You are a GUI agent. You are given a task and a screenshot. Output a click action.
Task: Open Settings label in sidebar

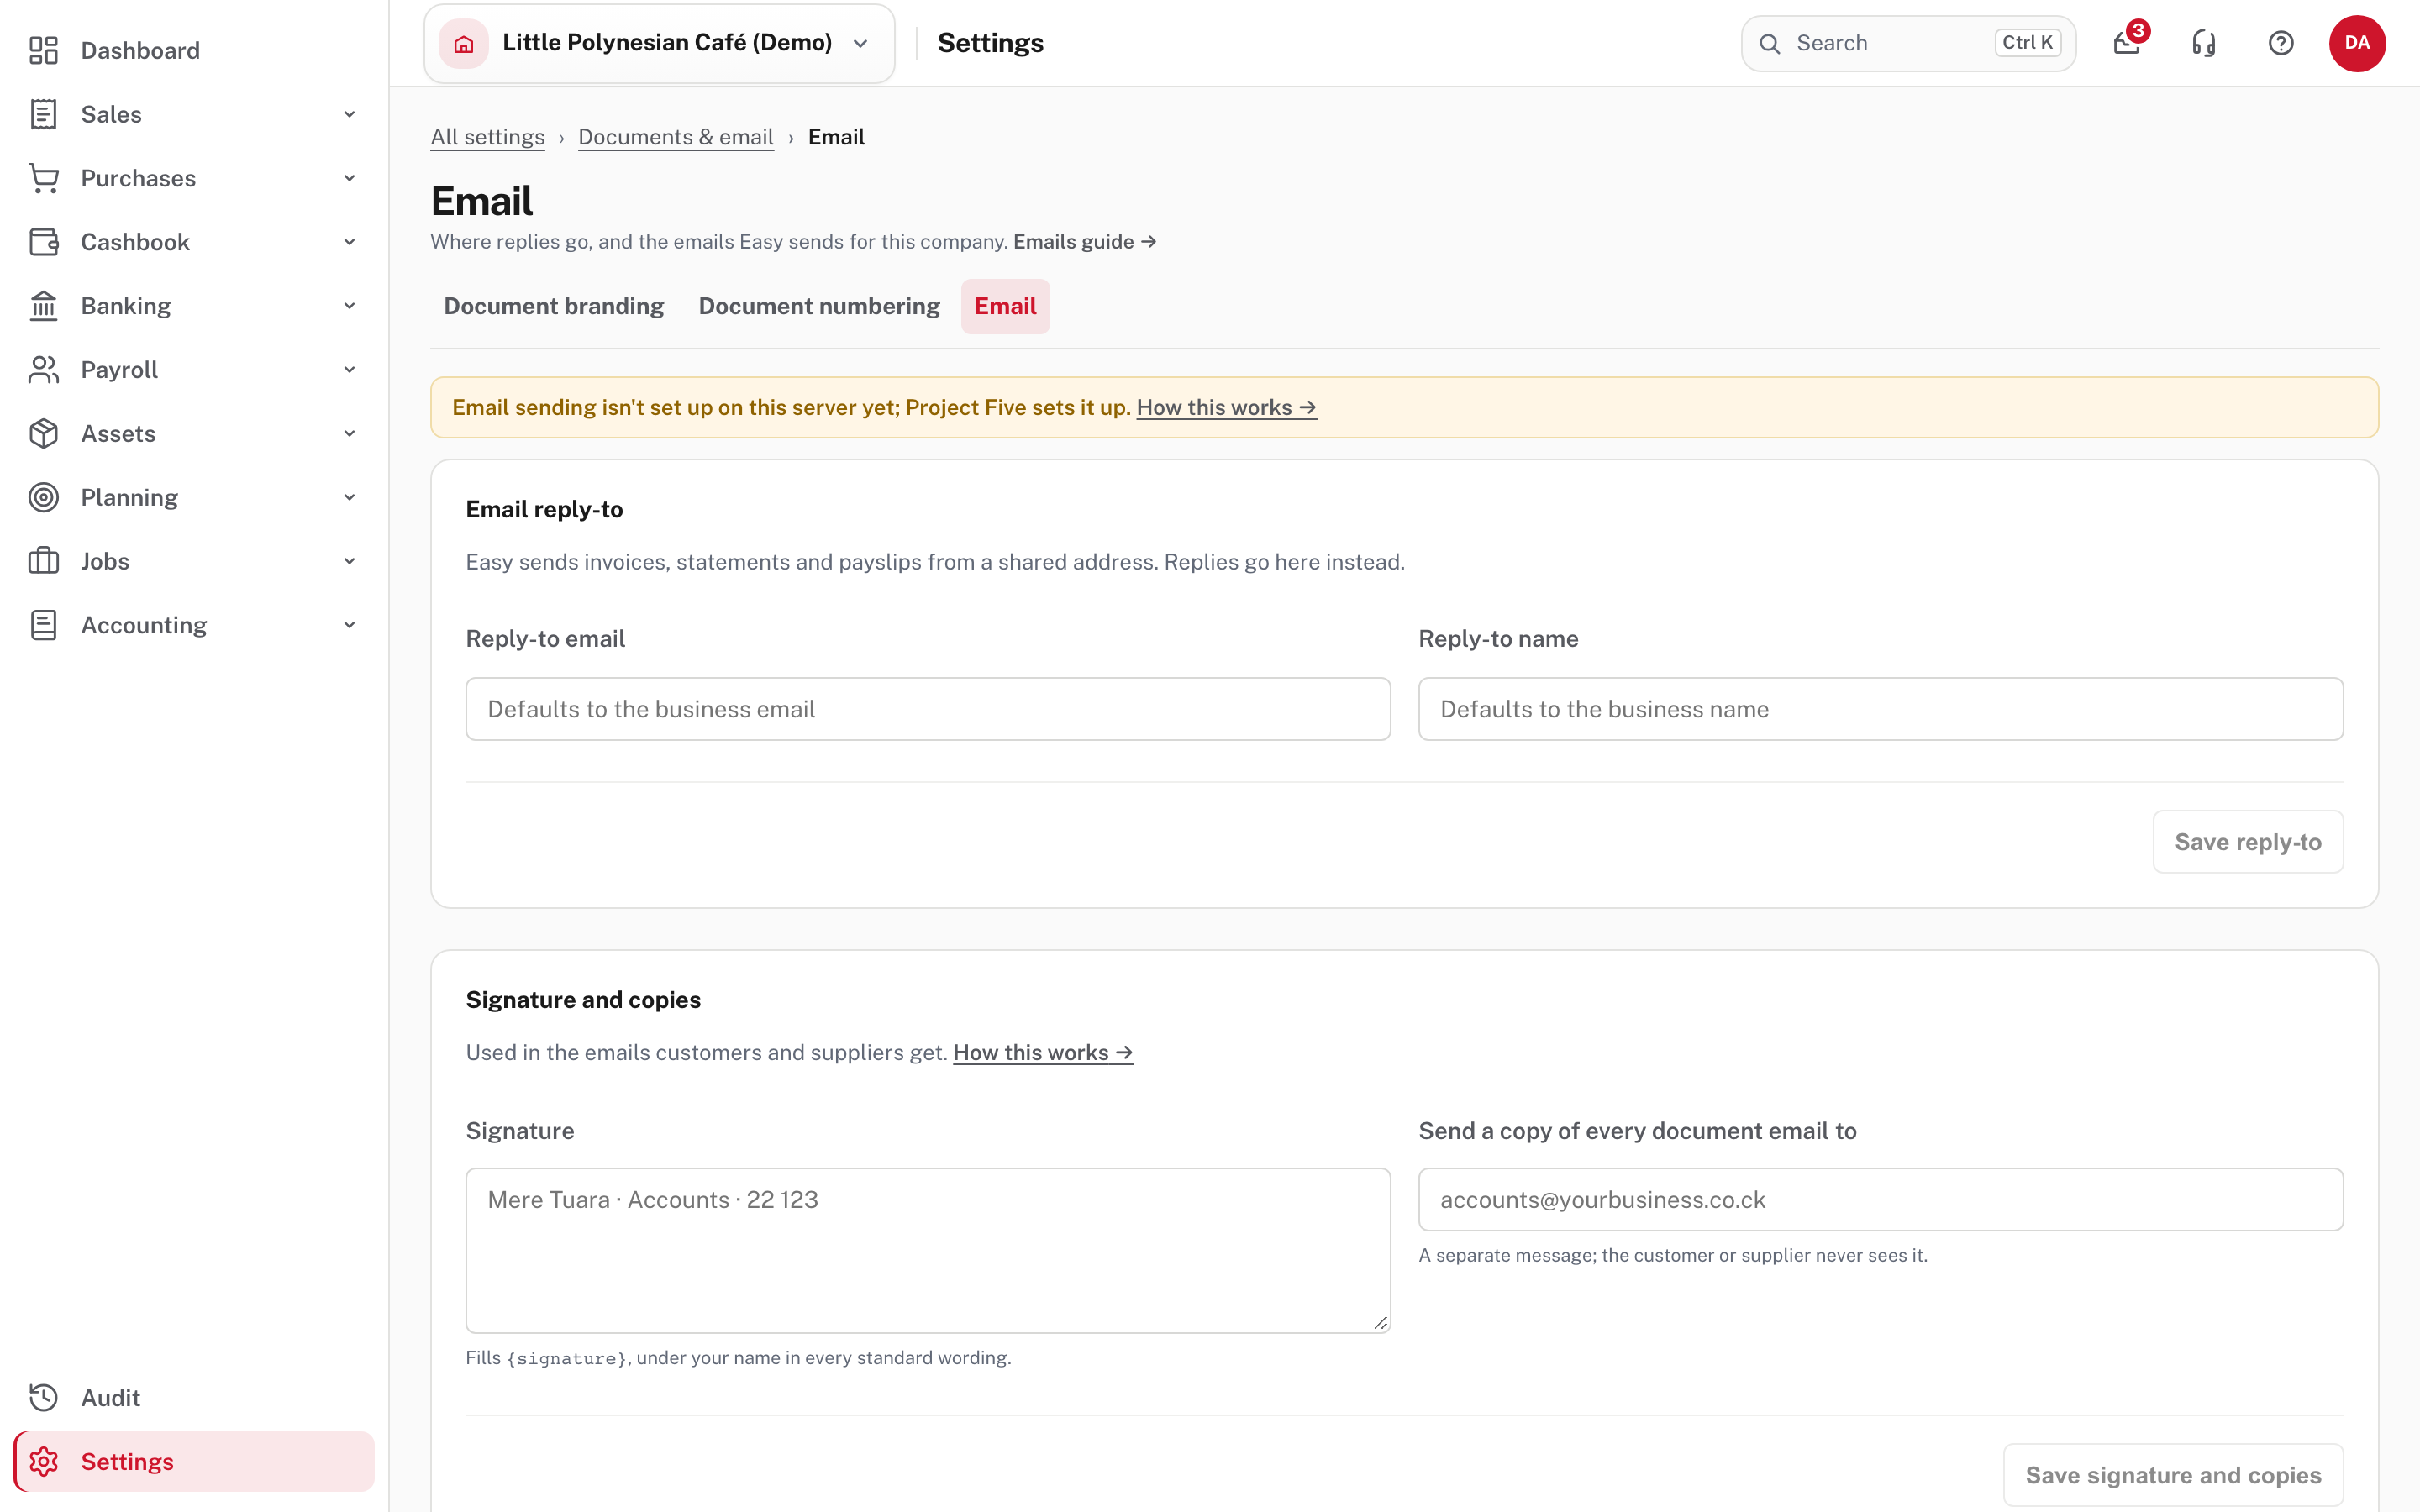click(x=127, y=1462)
